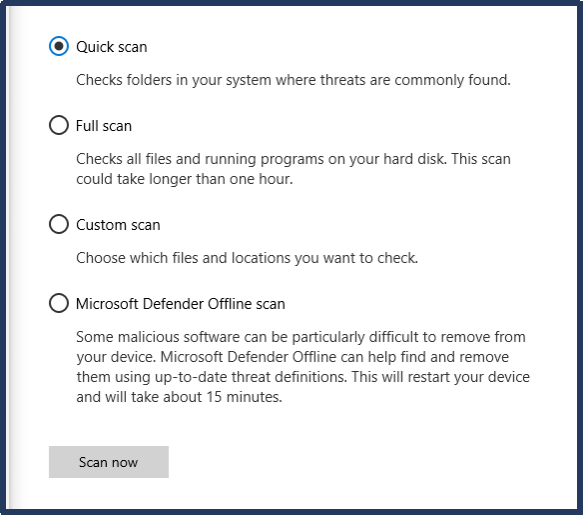
Task: Choose the Full scan radio circle
Action: 58,125
